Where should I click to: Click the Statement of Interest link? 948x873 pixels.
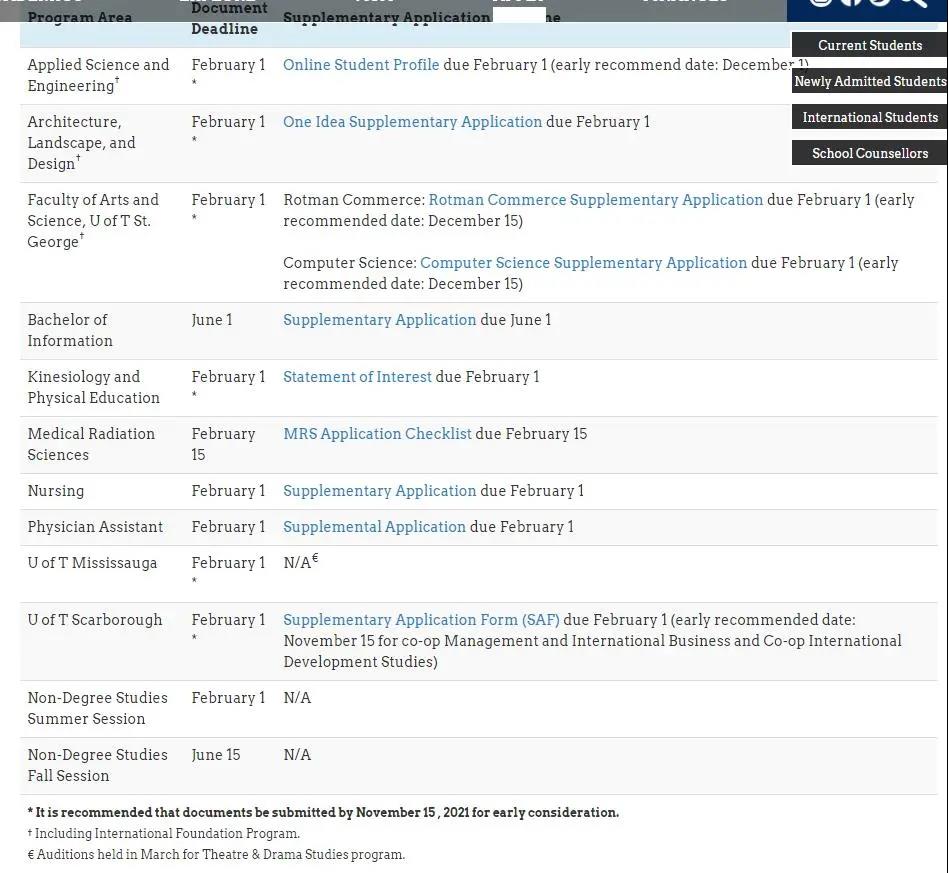357,377
